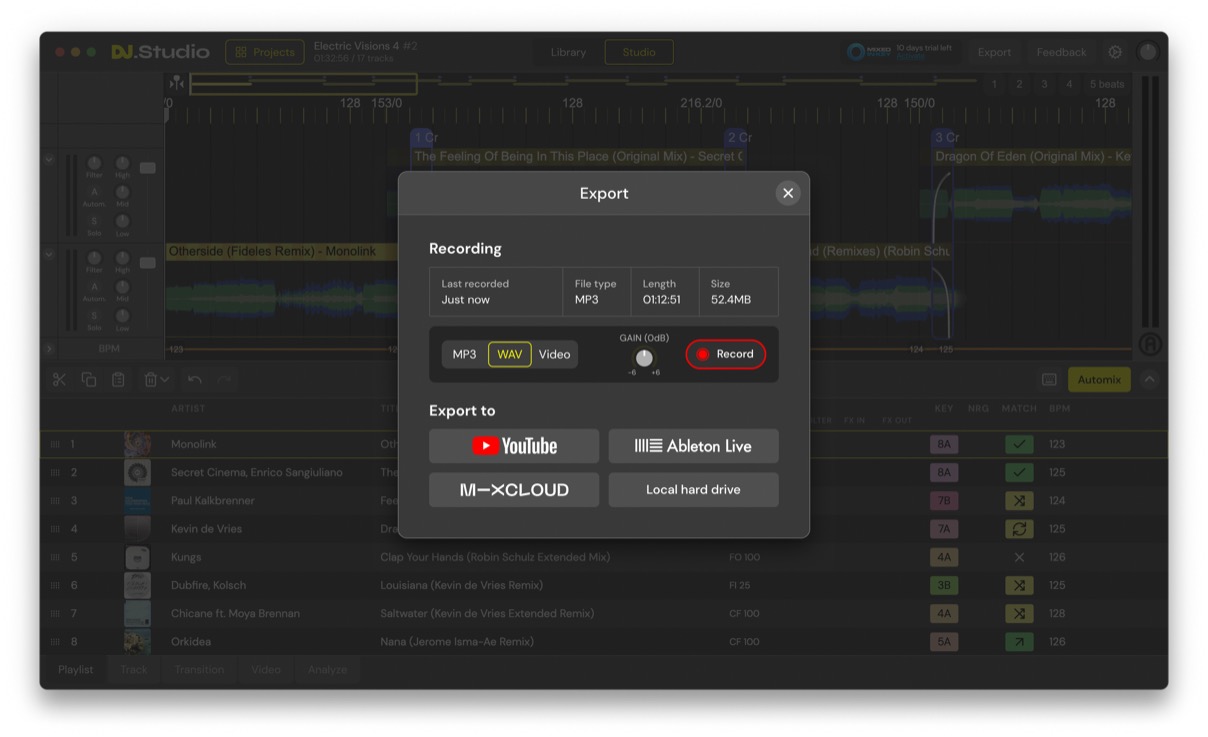
Task: Start recording with the Record button
Action: coord(725,354)
